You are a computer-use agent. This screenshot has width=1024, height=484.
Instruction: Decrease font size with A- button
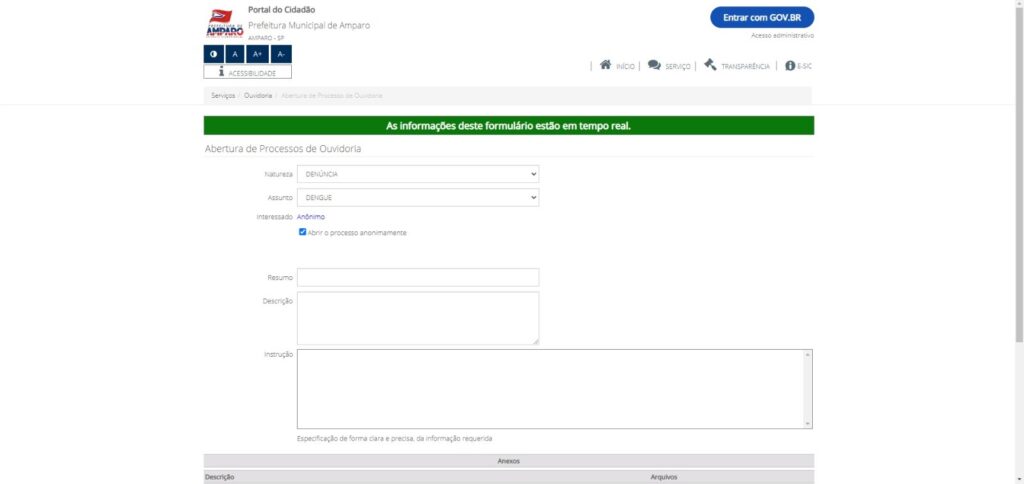[x=281, y=54]
